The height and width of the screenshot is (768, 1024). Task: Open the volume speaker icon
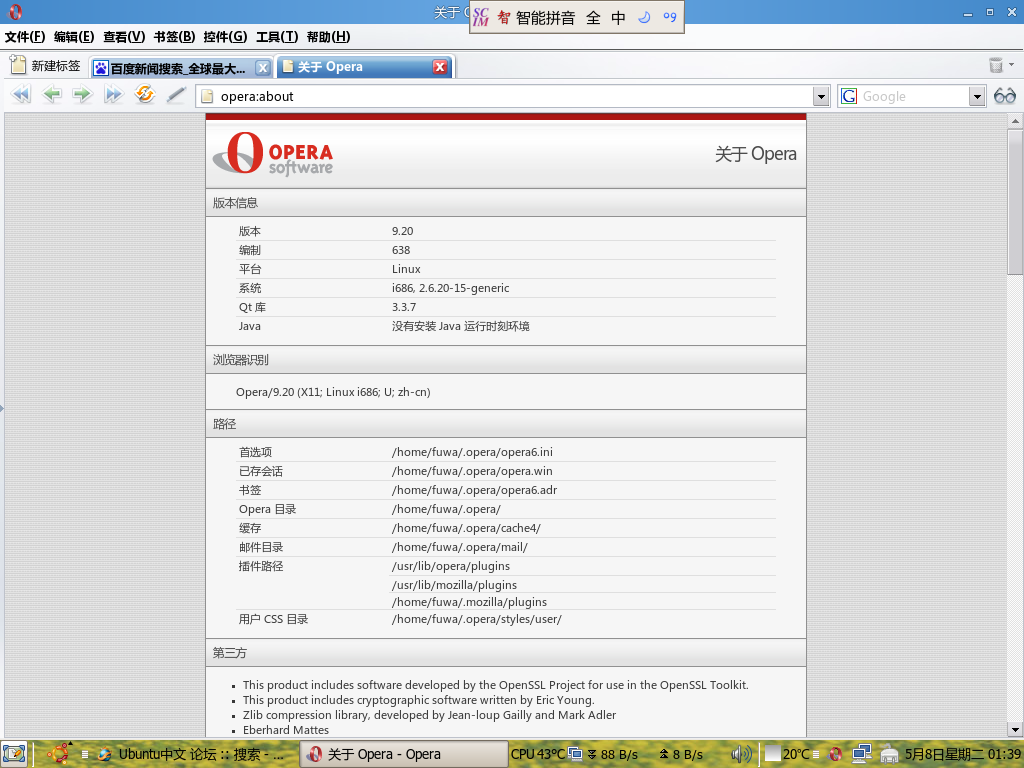point(741,754)
